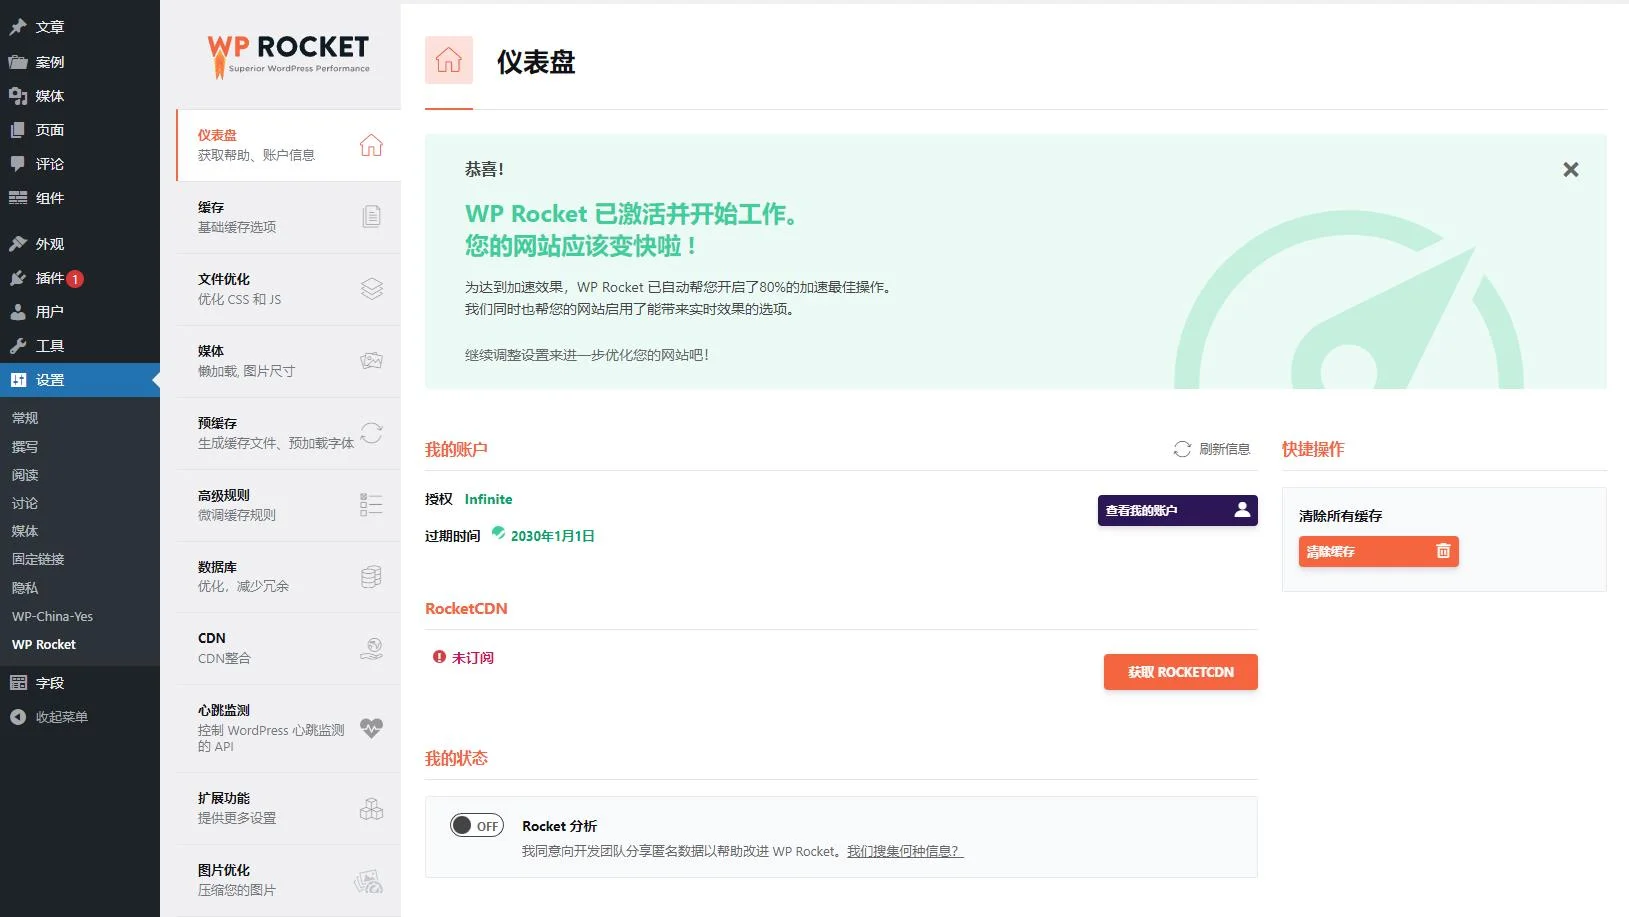Click the fields icon beside 字段
Image resolution: width=1629 pixels, height=917 pixels.
[18, 683]
